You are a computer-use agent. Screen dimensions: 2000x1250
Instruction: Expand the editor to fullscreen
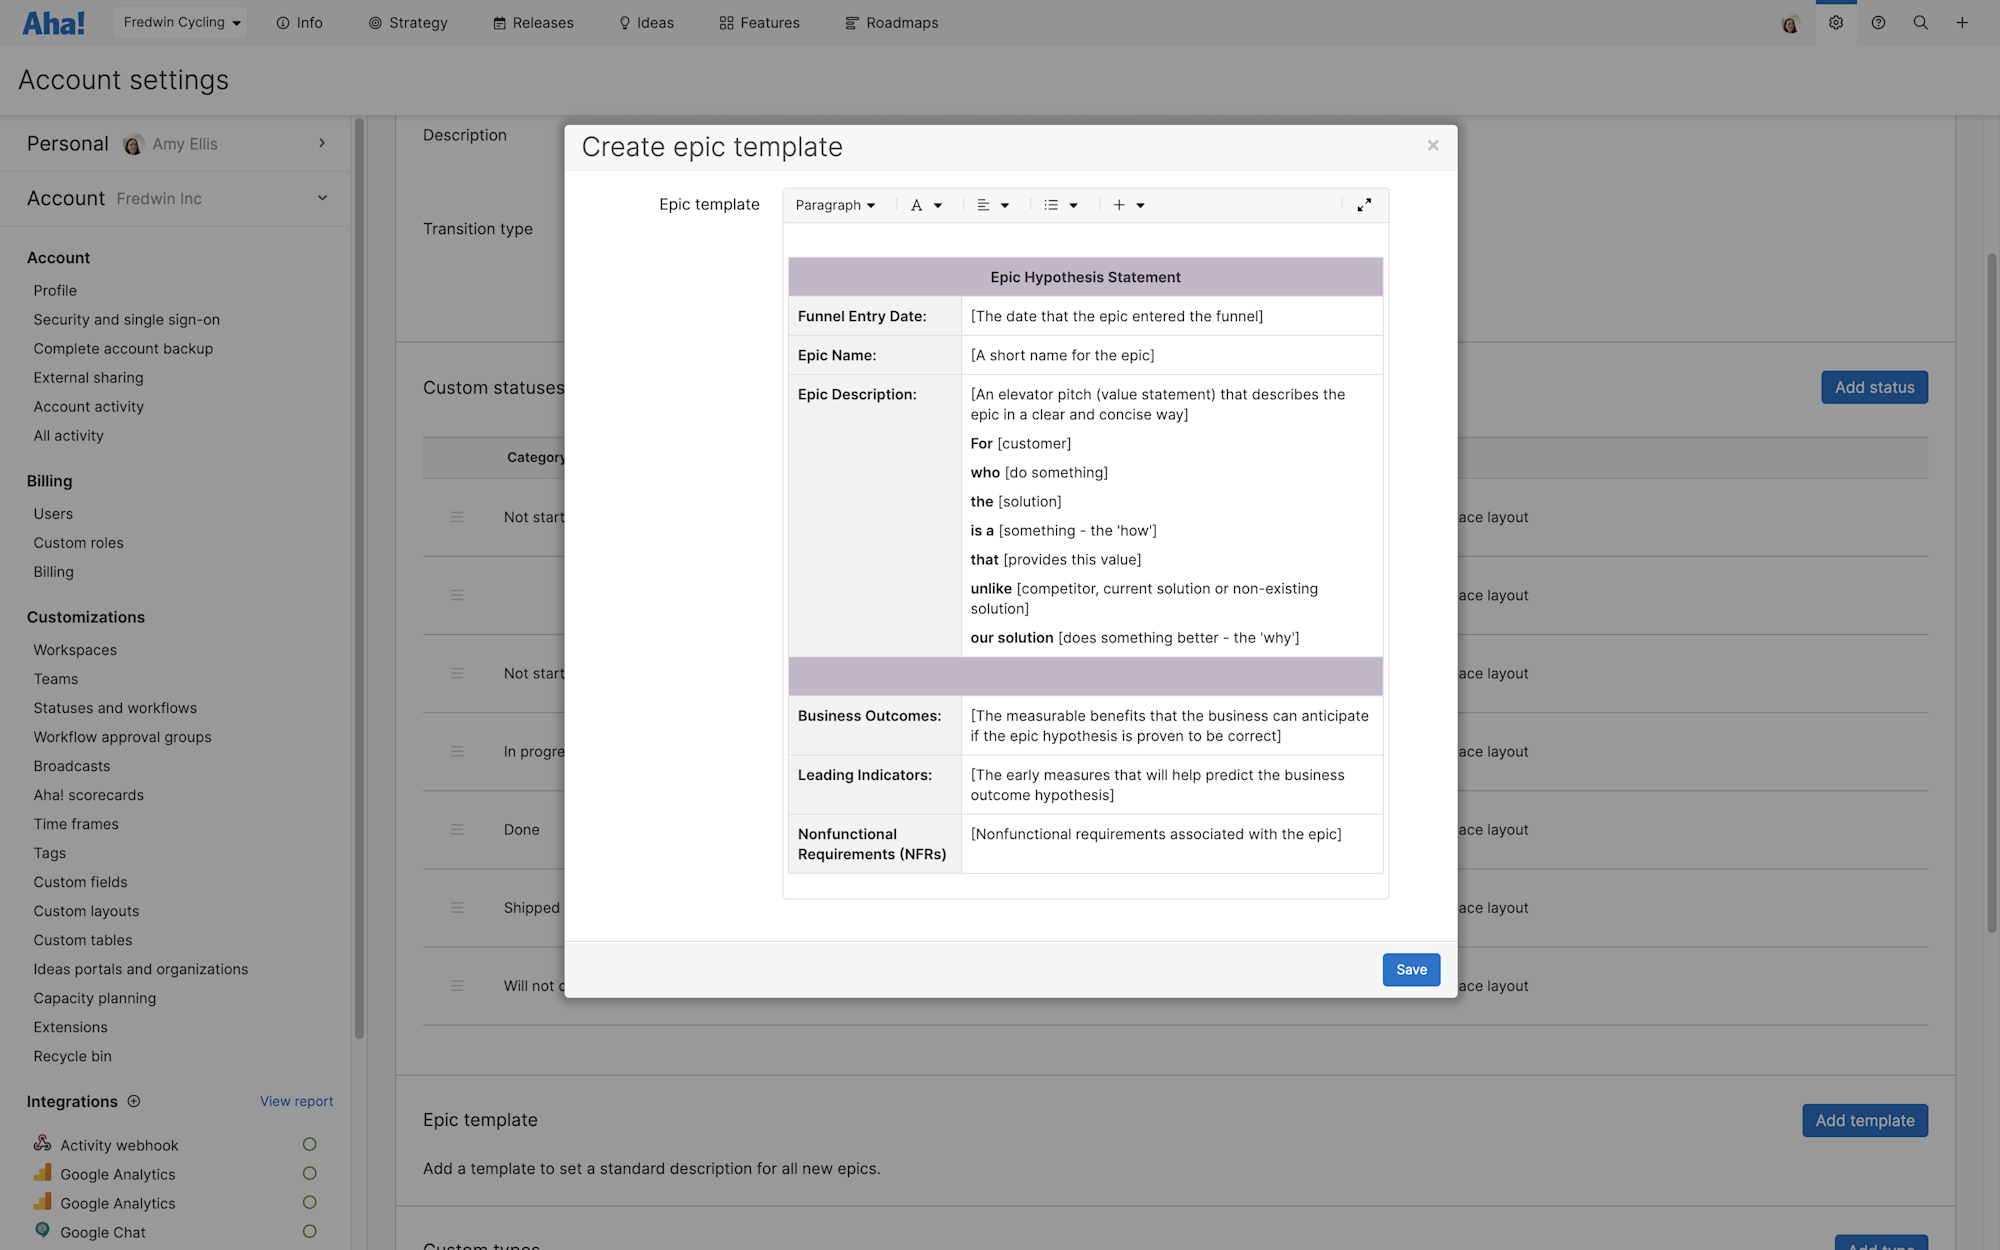click(1364, 204)
